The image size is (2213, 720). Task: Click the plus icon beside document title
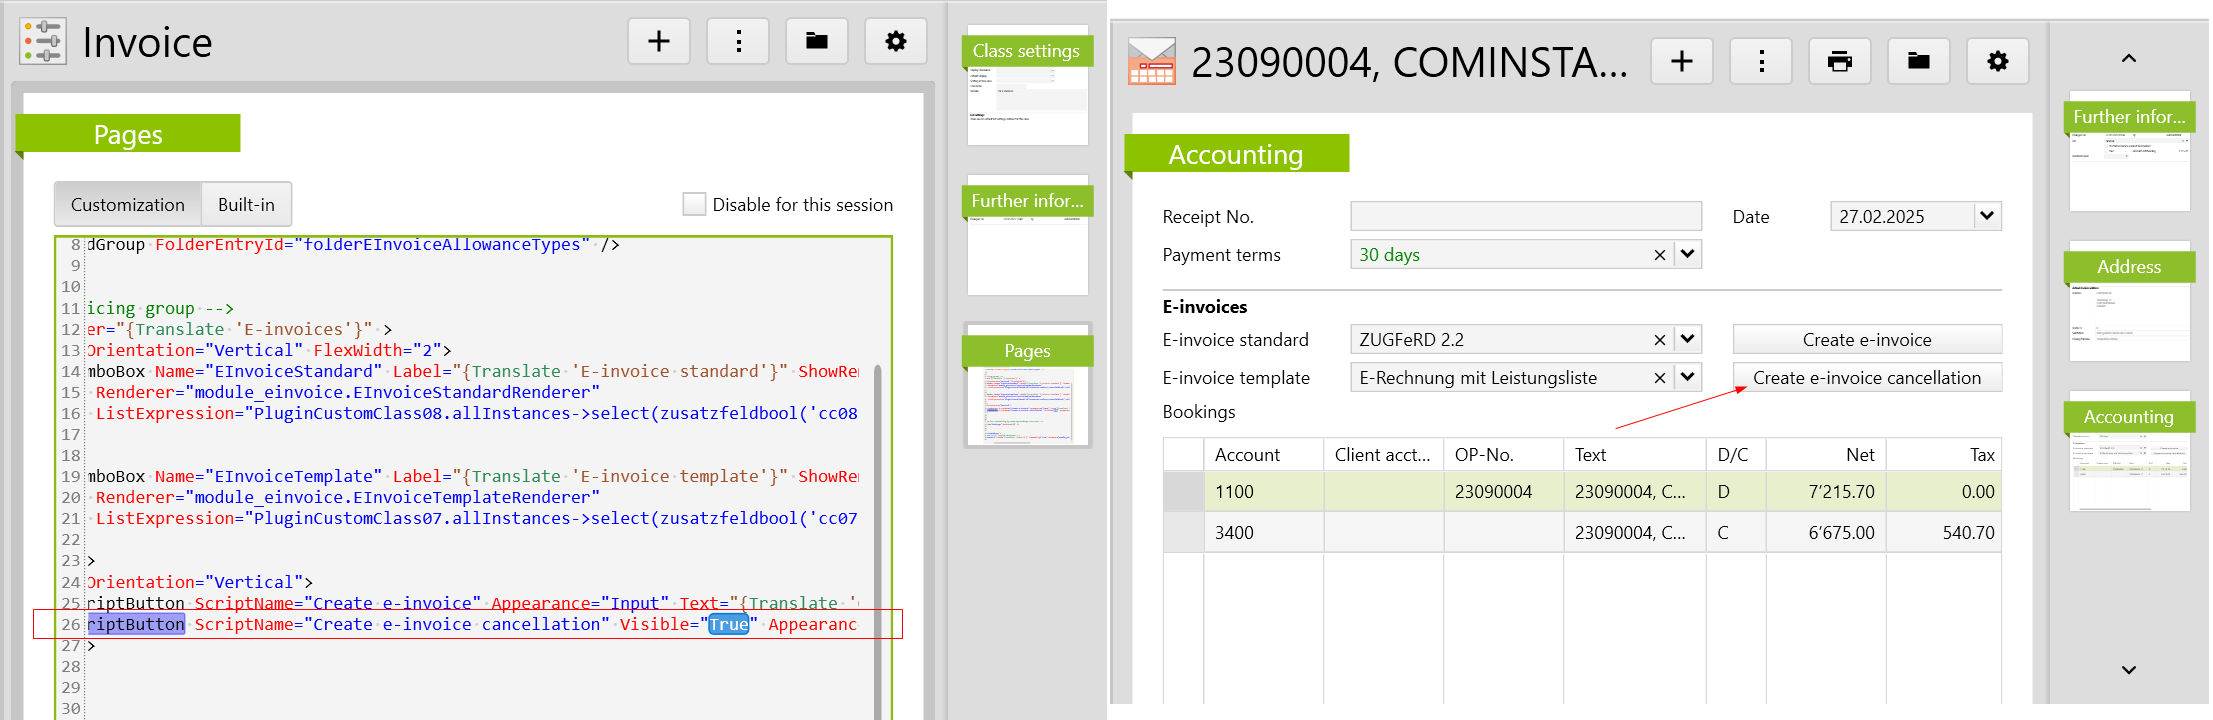coord(1681,62)
